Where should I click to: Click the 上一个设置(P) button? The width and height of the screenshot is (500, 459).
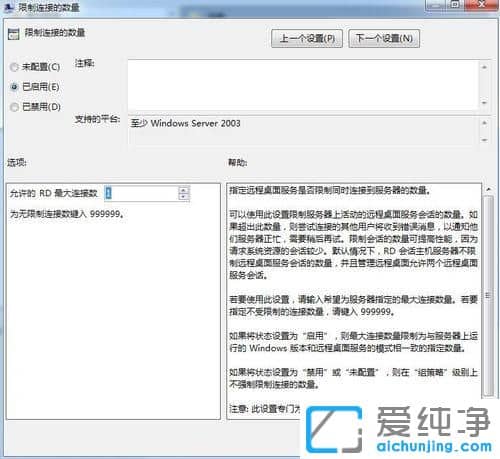point(307,38)
